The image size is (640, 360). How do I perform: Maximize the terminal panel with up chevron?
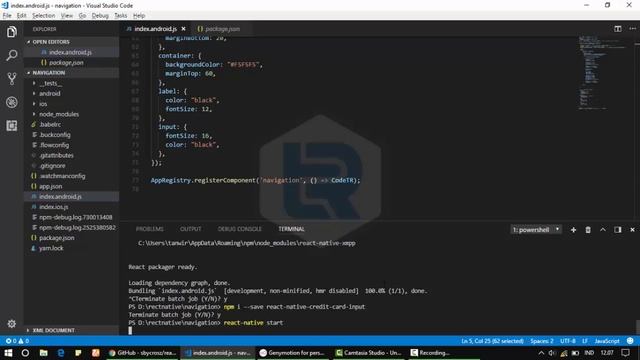click(602, 230)
